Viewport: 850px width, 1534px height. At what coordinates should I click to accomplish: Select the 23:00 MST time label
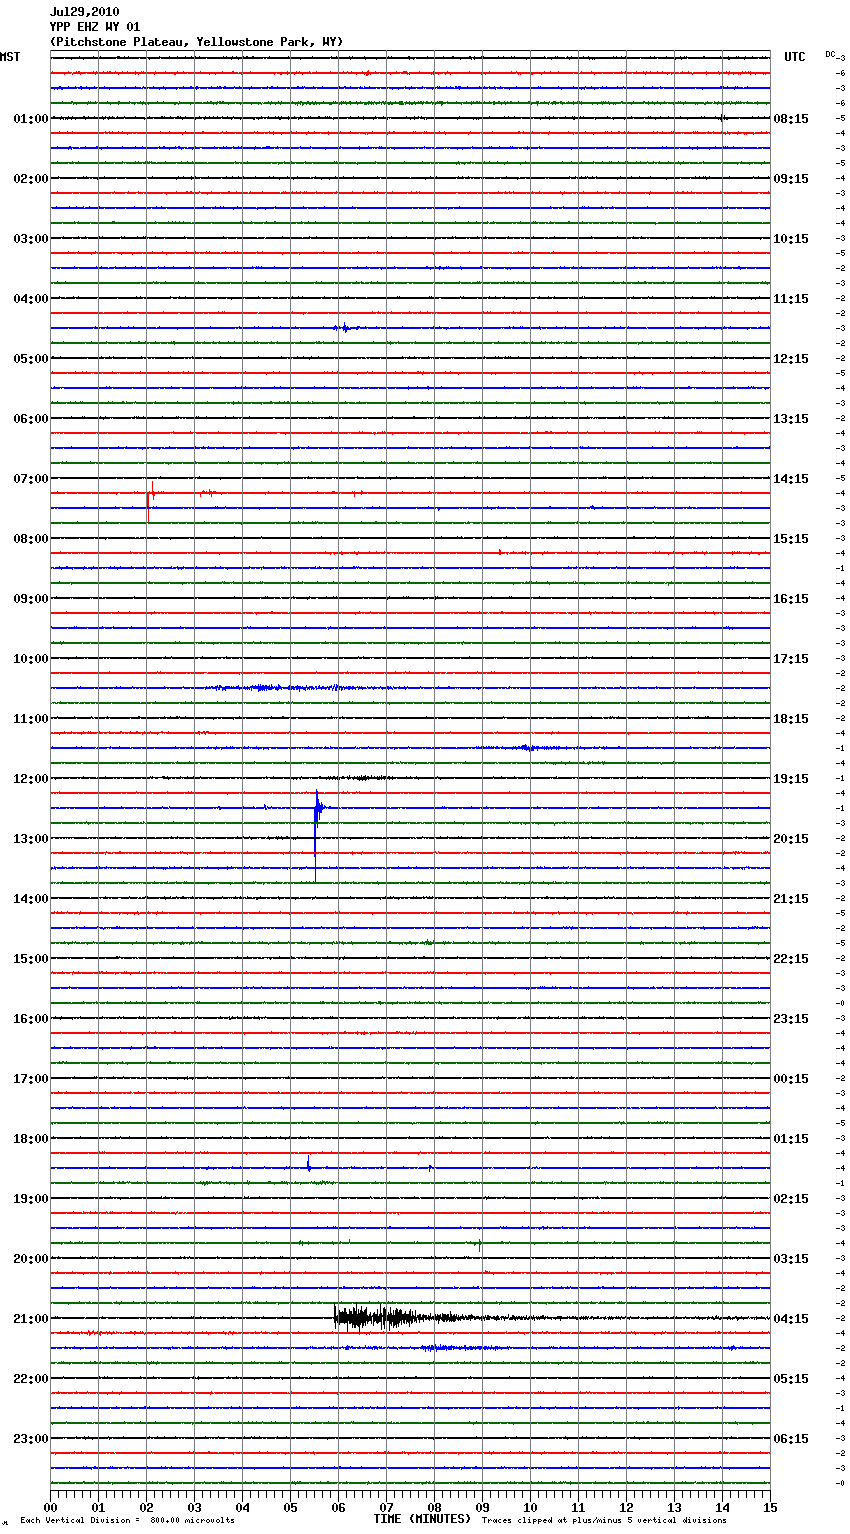point(31,1439)
